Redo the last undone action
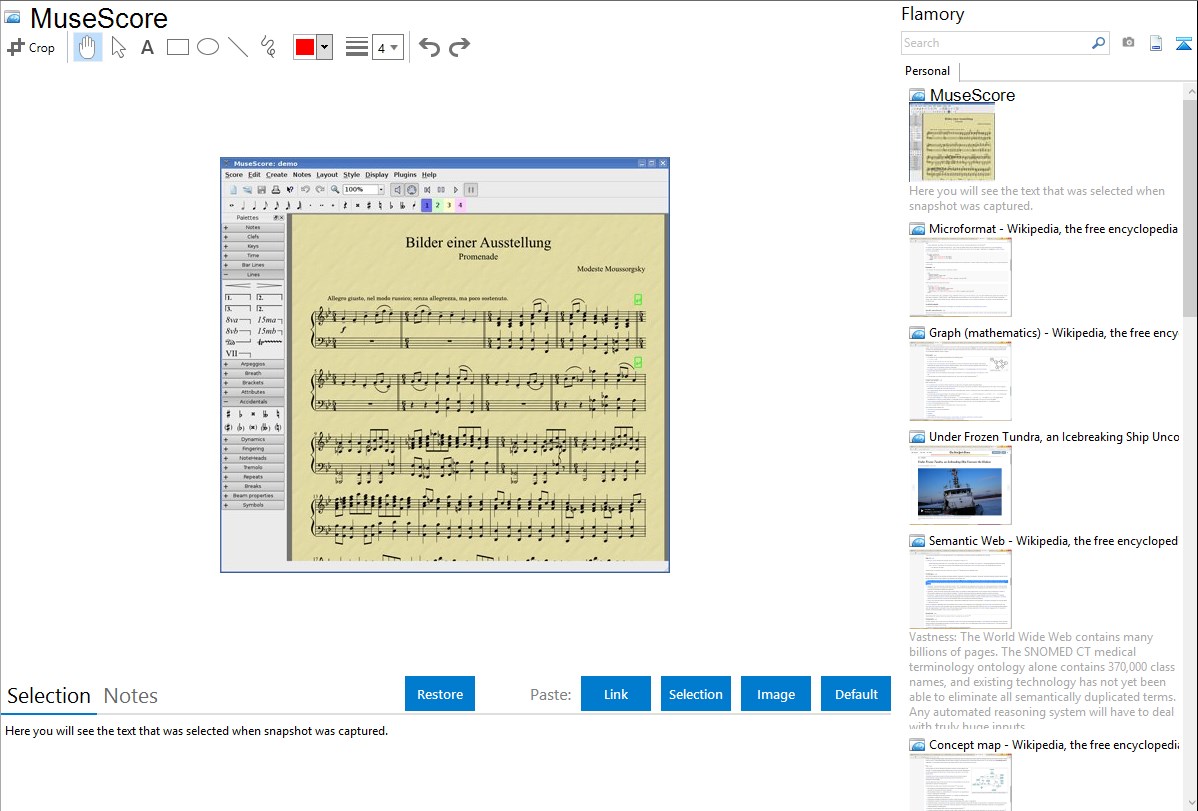1198x811 pixels. 459,47
